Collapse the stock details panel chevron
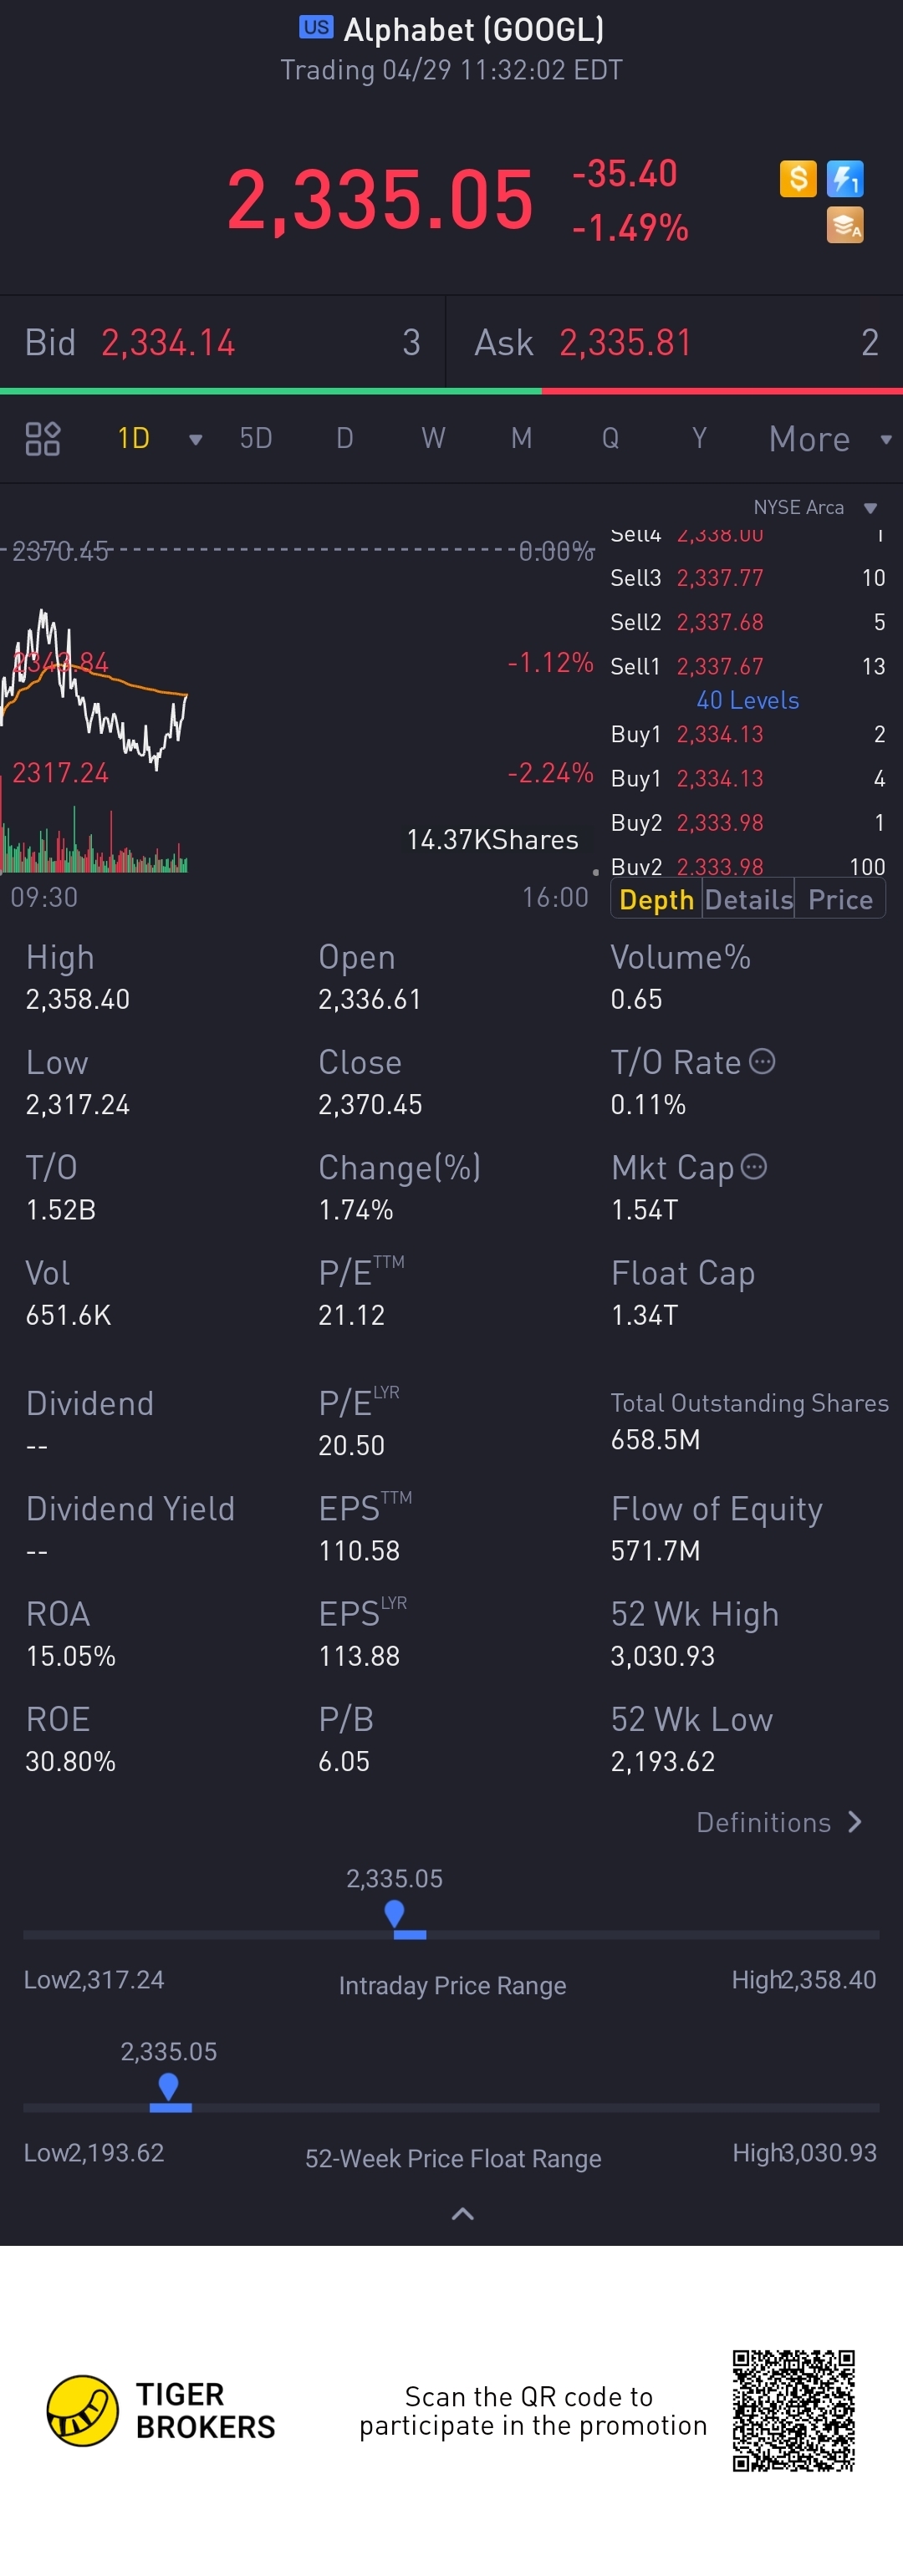The width and height of the screenshot is (903, 2576). 462,2213
